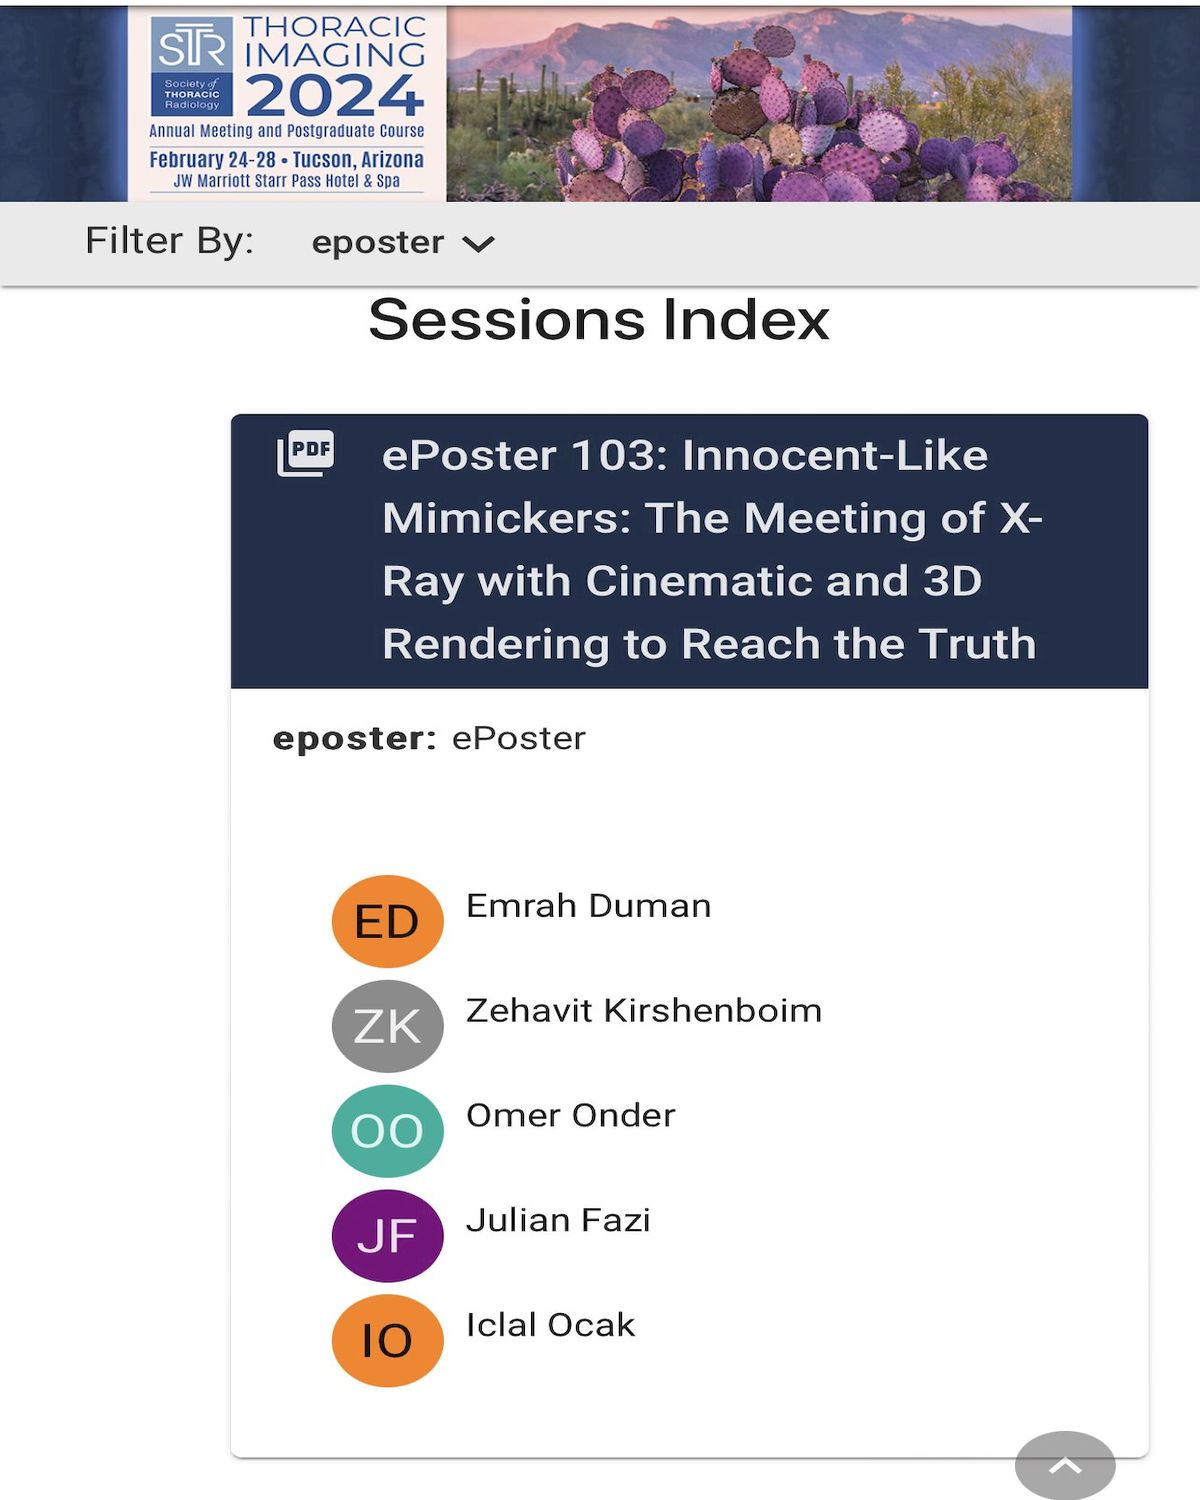Open Emrah Duman's name link

588,906
